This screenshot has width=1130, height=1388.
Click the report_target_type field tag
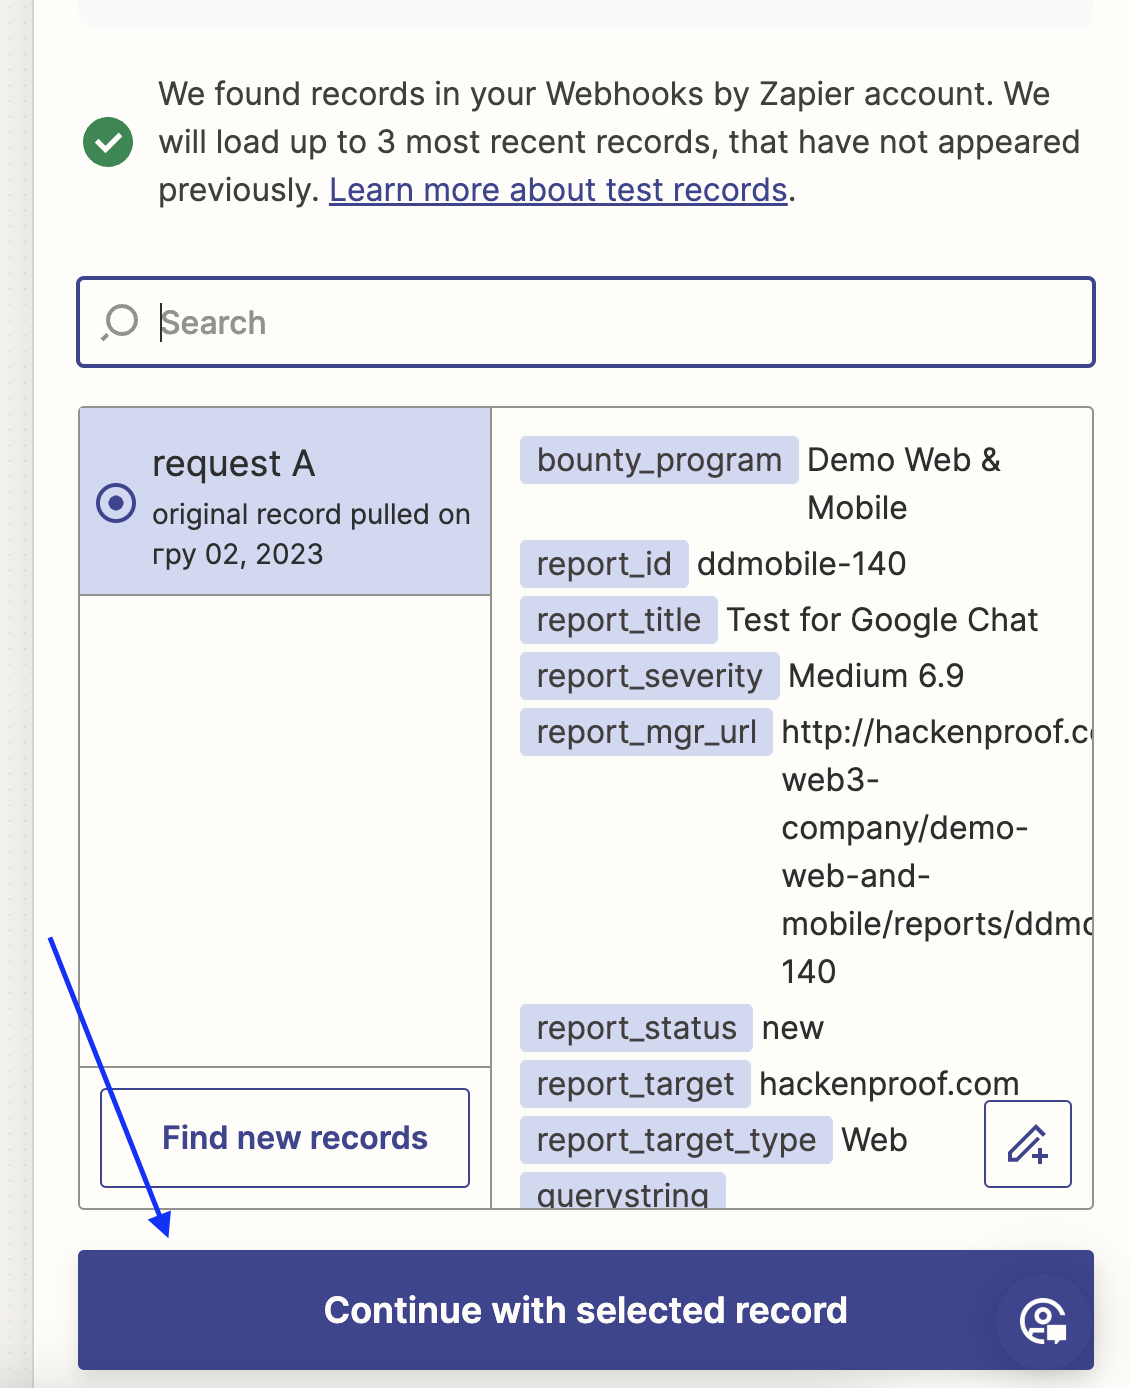[676, 1140]
